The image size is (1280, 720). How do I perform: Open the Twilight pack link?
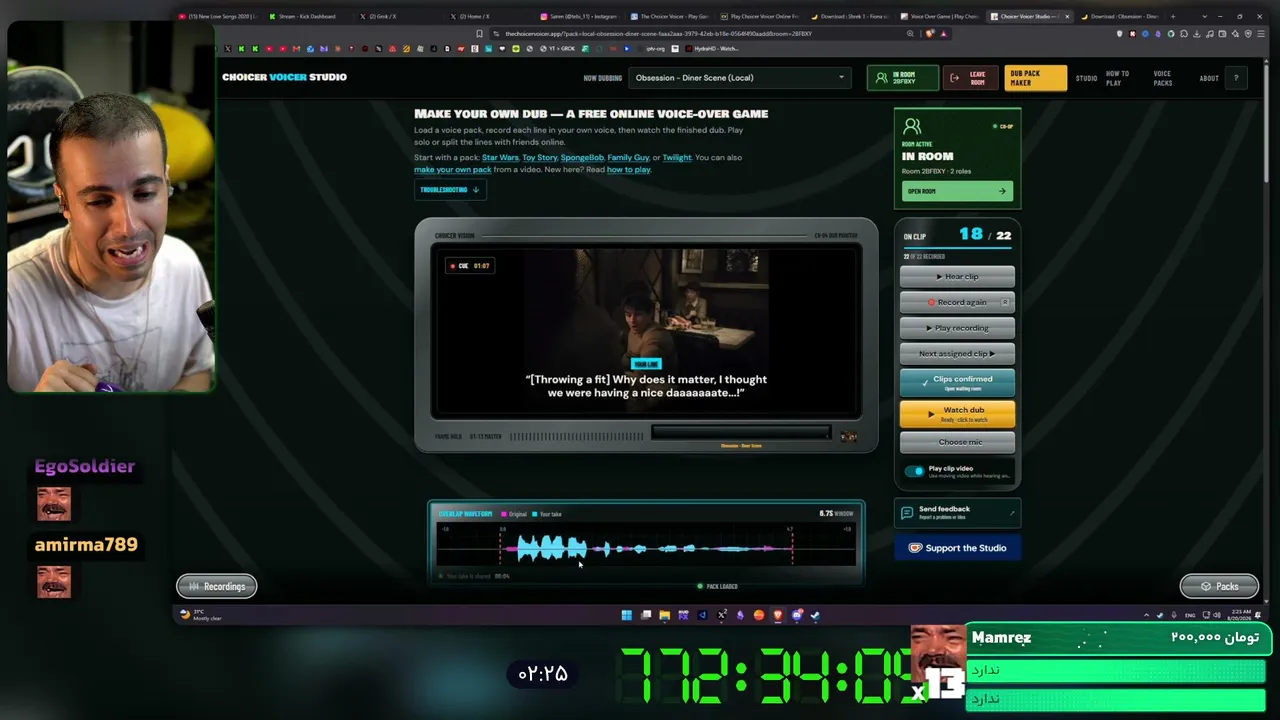point(677,157)
